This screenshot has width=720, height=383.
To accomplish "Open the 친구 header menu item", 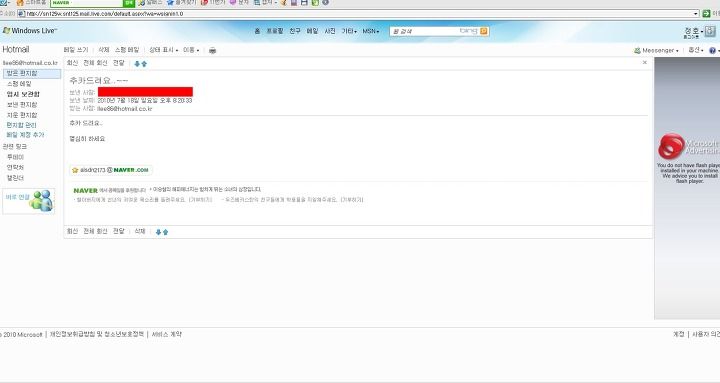I will (295, 31).
